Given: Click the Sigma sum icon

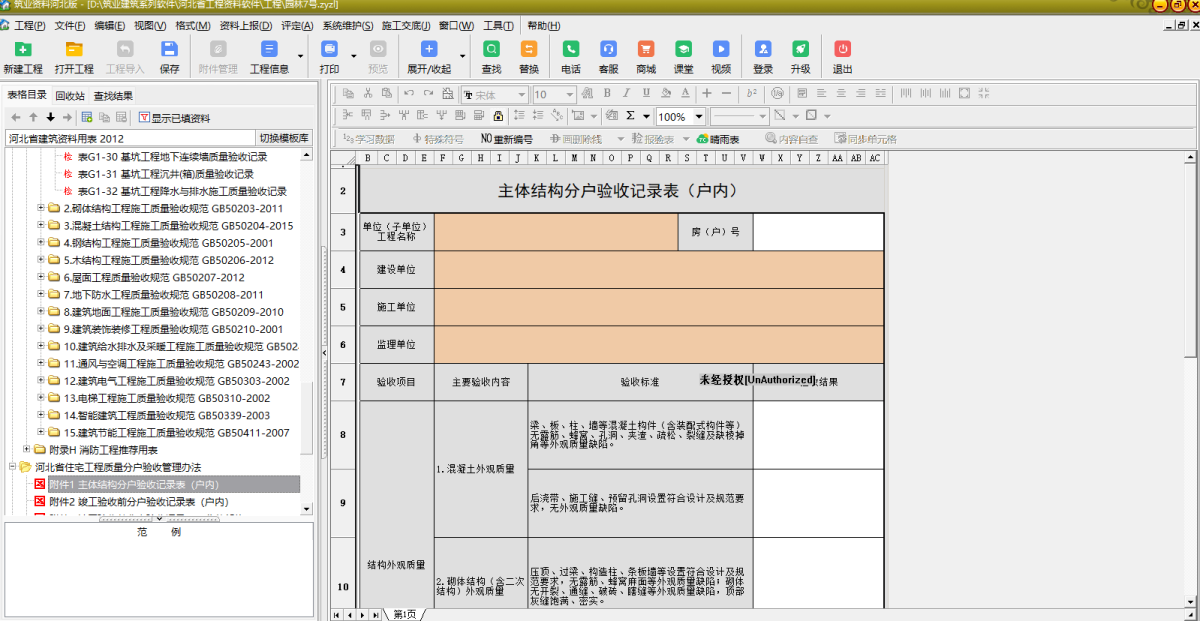Looking at the screenshot, I should click(630, 116).
